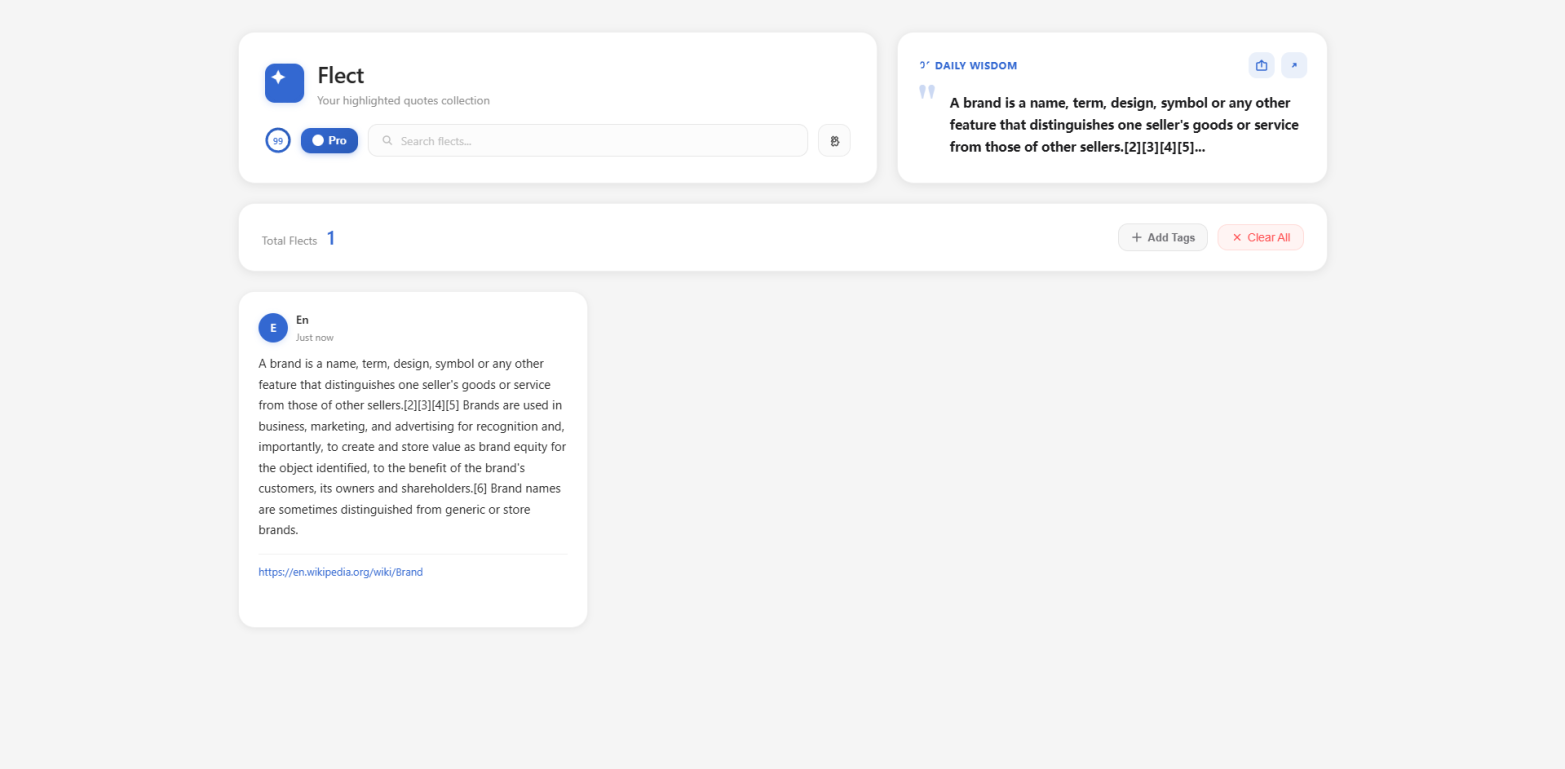
Task: Click the Flect sparkle logo icon
Action: click(284, 83)
